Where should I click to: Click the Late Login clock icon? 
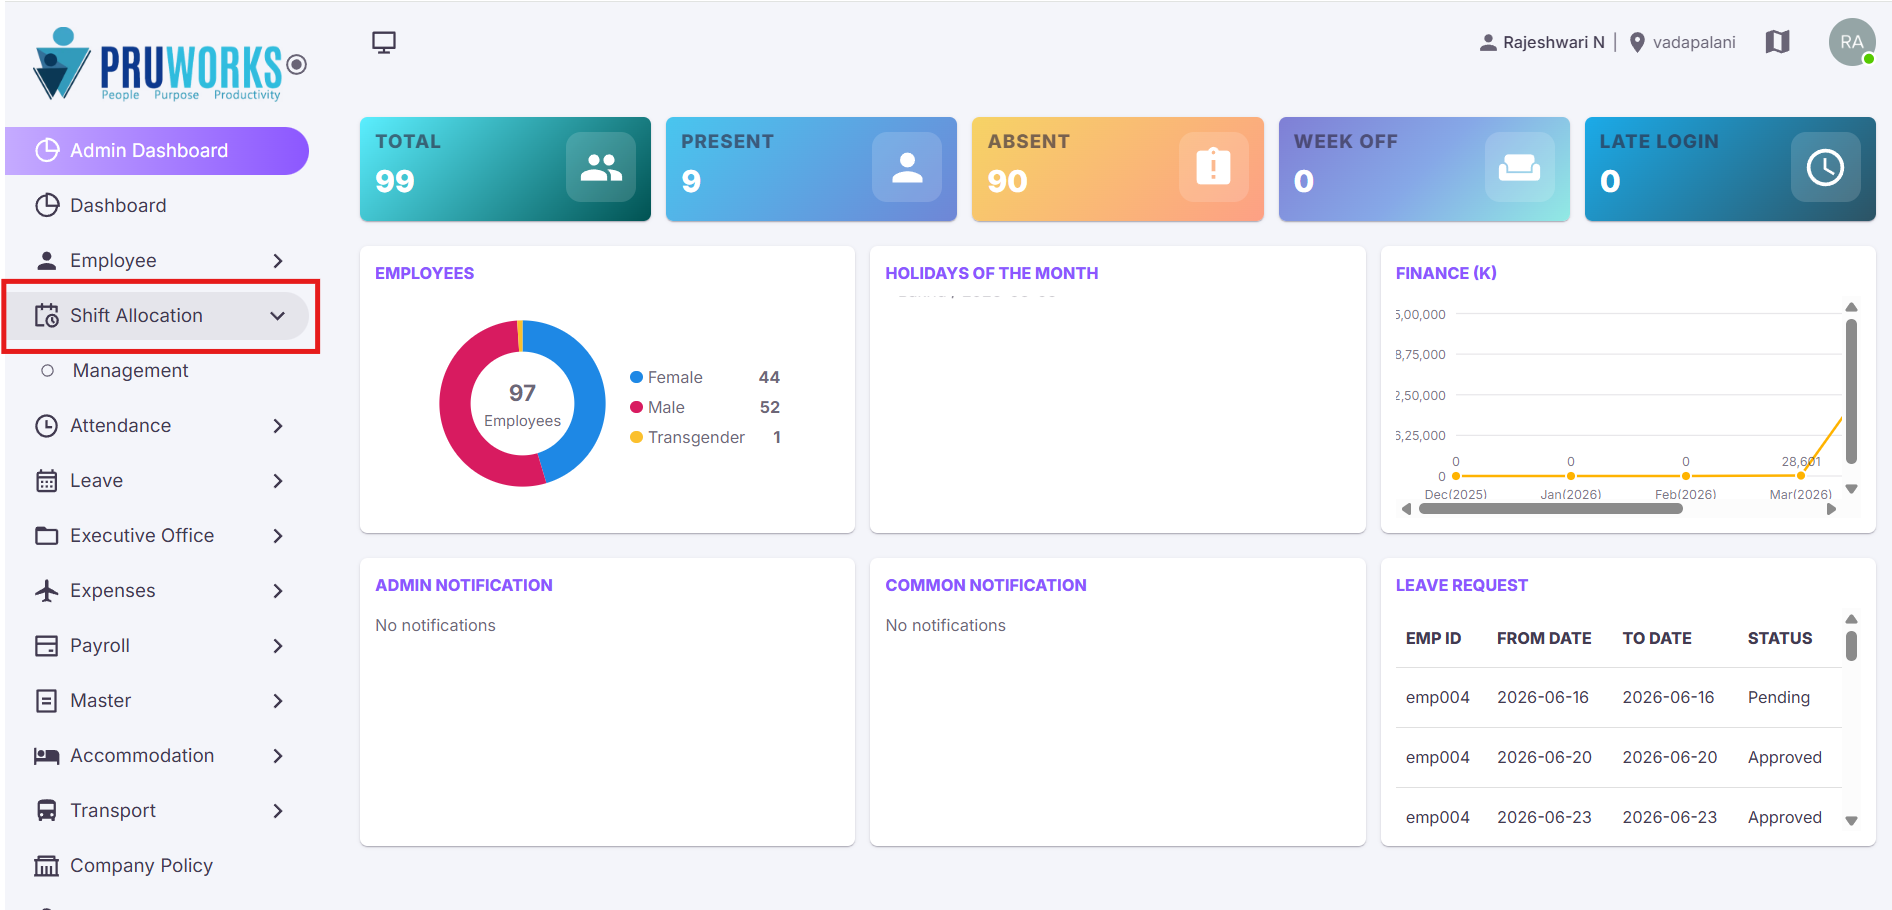[x=1825, y=167]
